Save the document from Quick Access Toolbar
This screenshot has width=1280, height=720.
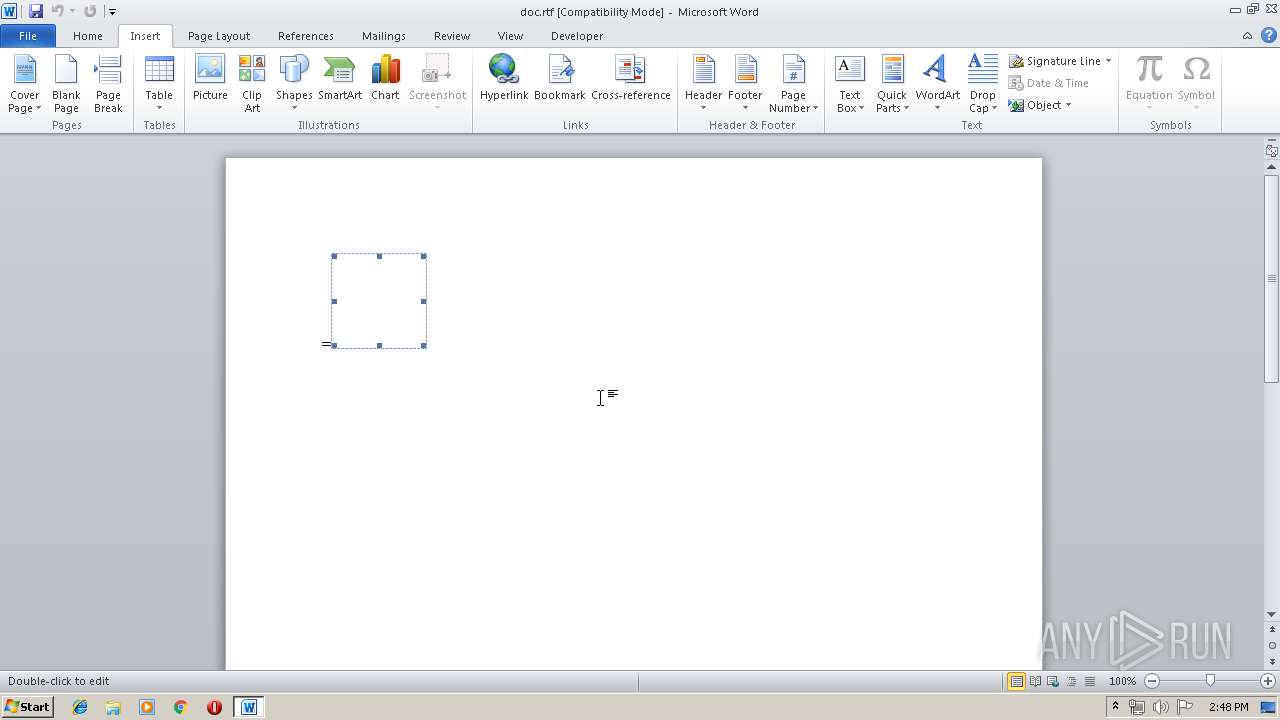[36, 11]
